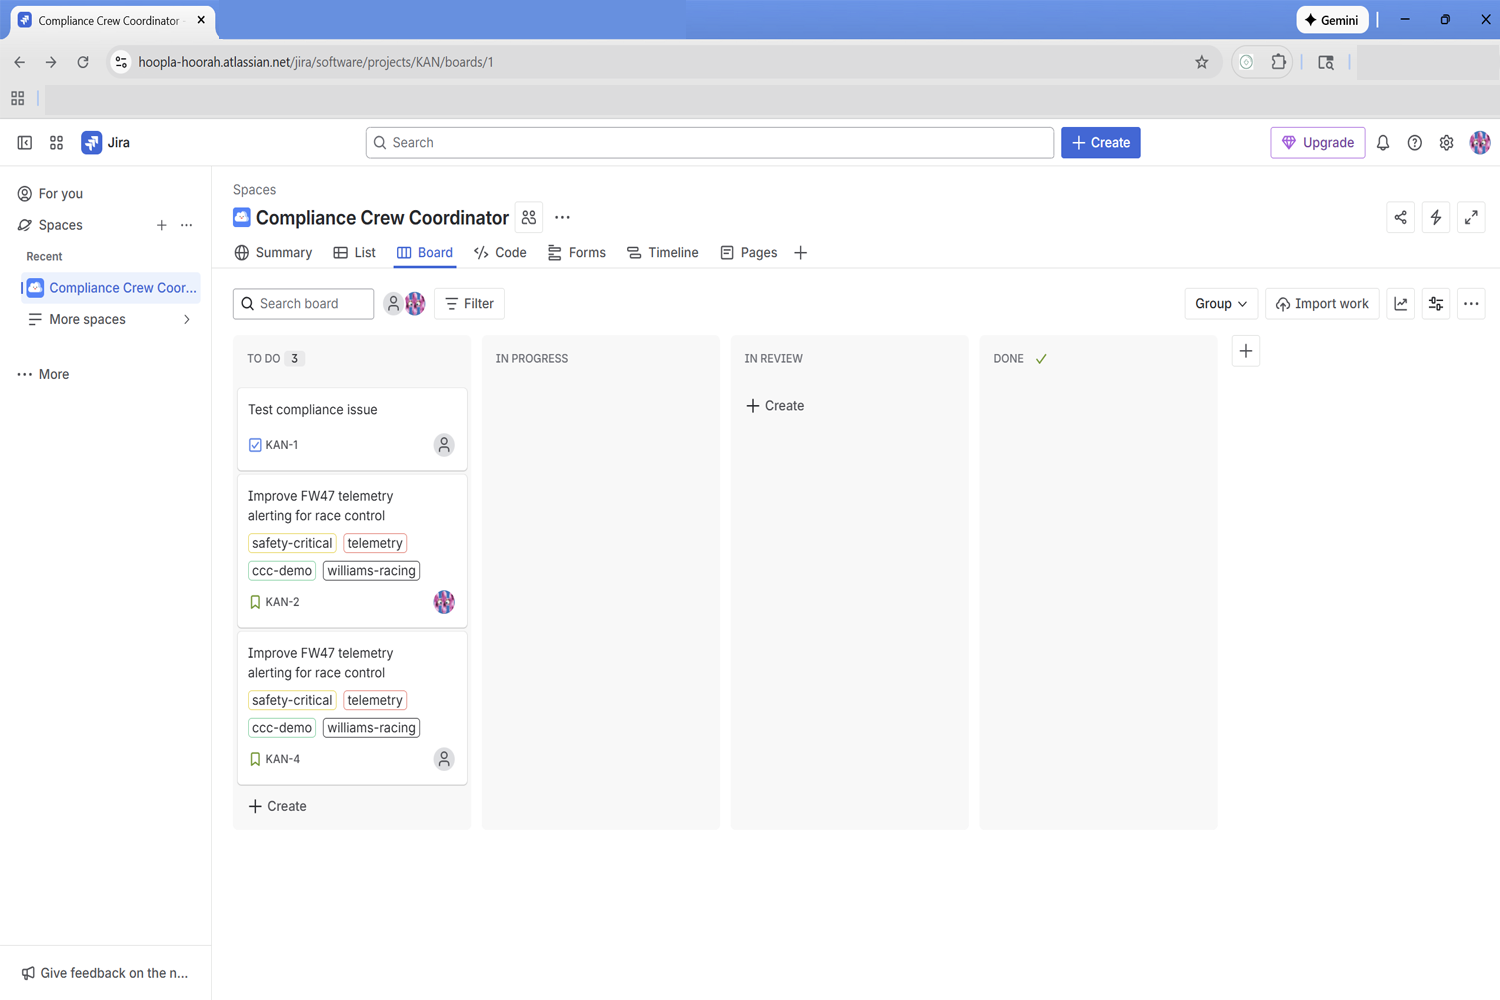The image size is (1500, 1000).
Task: Open board insights chart icon
Action: tap(1401, 304)
